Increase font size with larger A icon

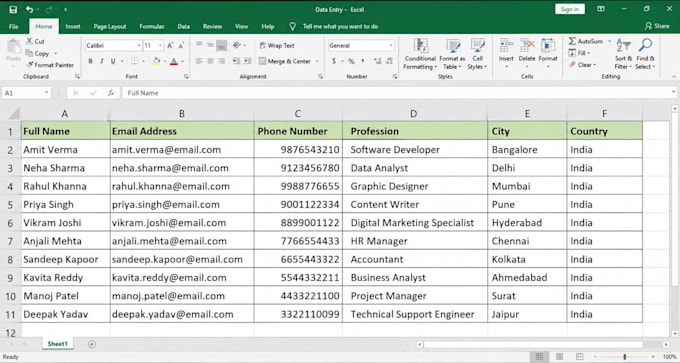pos(170,46)
